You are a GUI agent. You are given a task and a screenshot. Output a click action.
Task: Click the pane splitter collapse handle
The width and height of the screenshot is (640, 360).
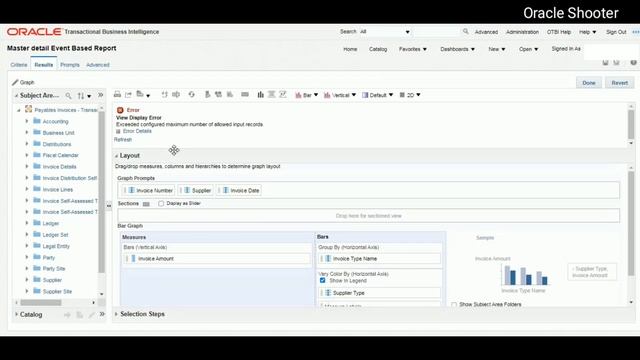[109, 206]
